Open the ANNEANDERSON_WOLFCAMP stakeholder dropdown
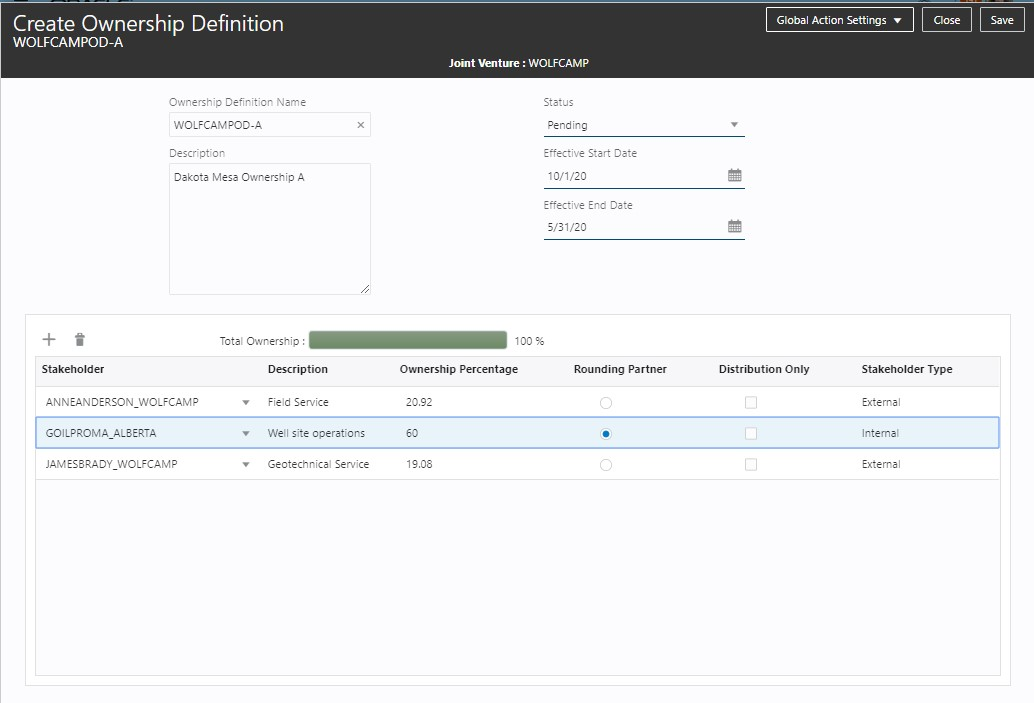Viewport: 1034px width, 703px height. (x=245, y=403)
